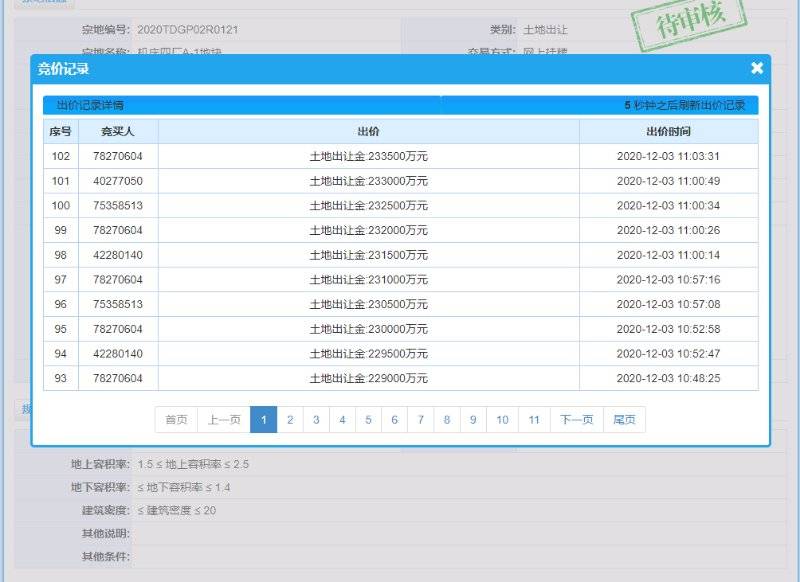This screenshot has height=582, width=800.
Task: Click 上一页 previous page button
Action: point(224,420)
